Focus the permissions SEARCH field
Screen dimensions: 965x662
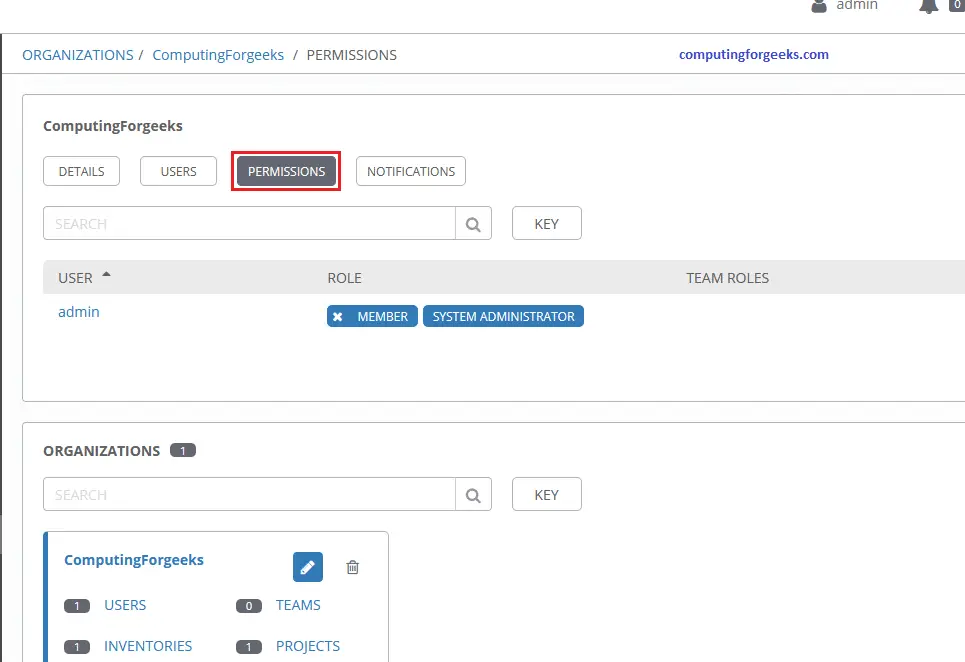[249, 223]
